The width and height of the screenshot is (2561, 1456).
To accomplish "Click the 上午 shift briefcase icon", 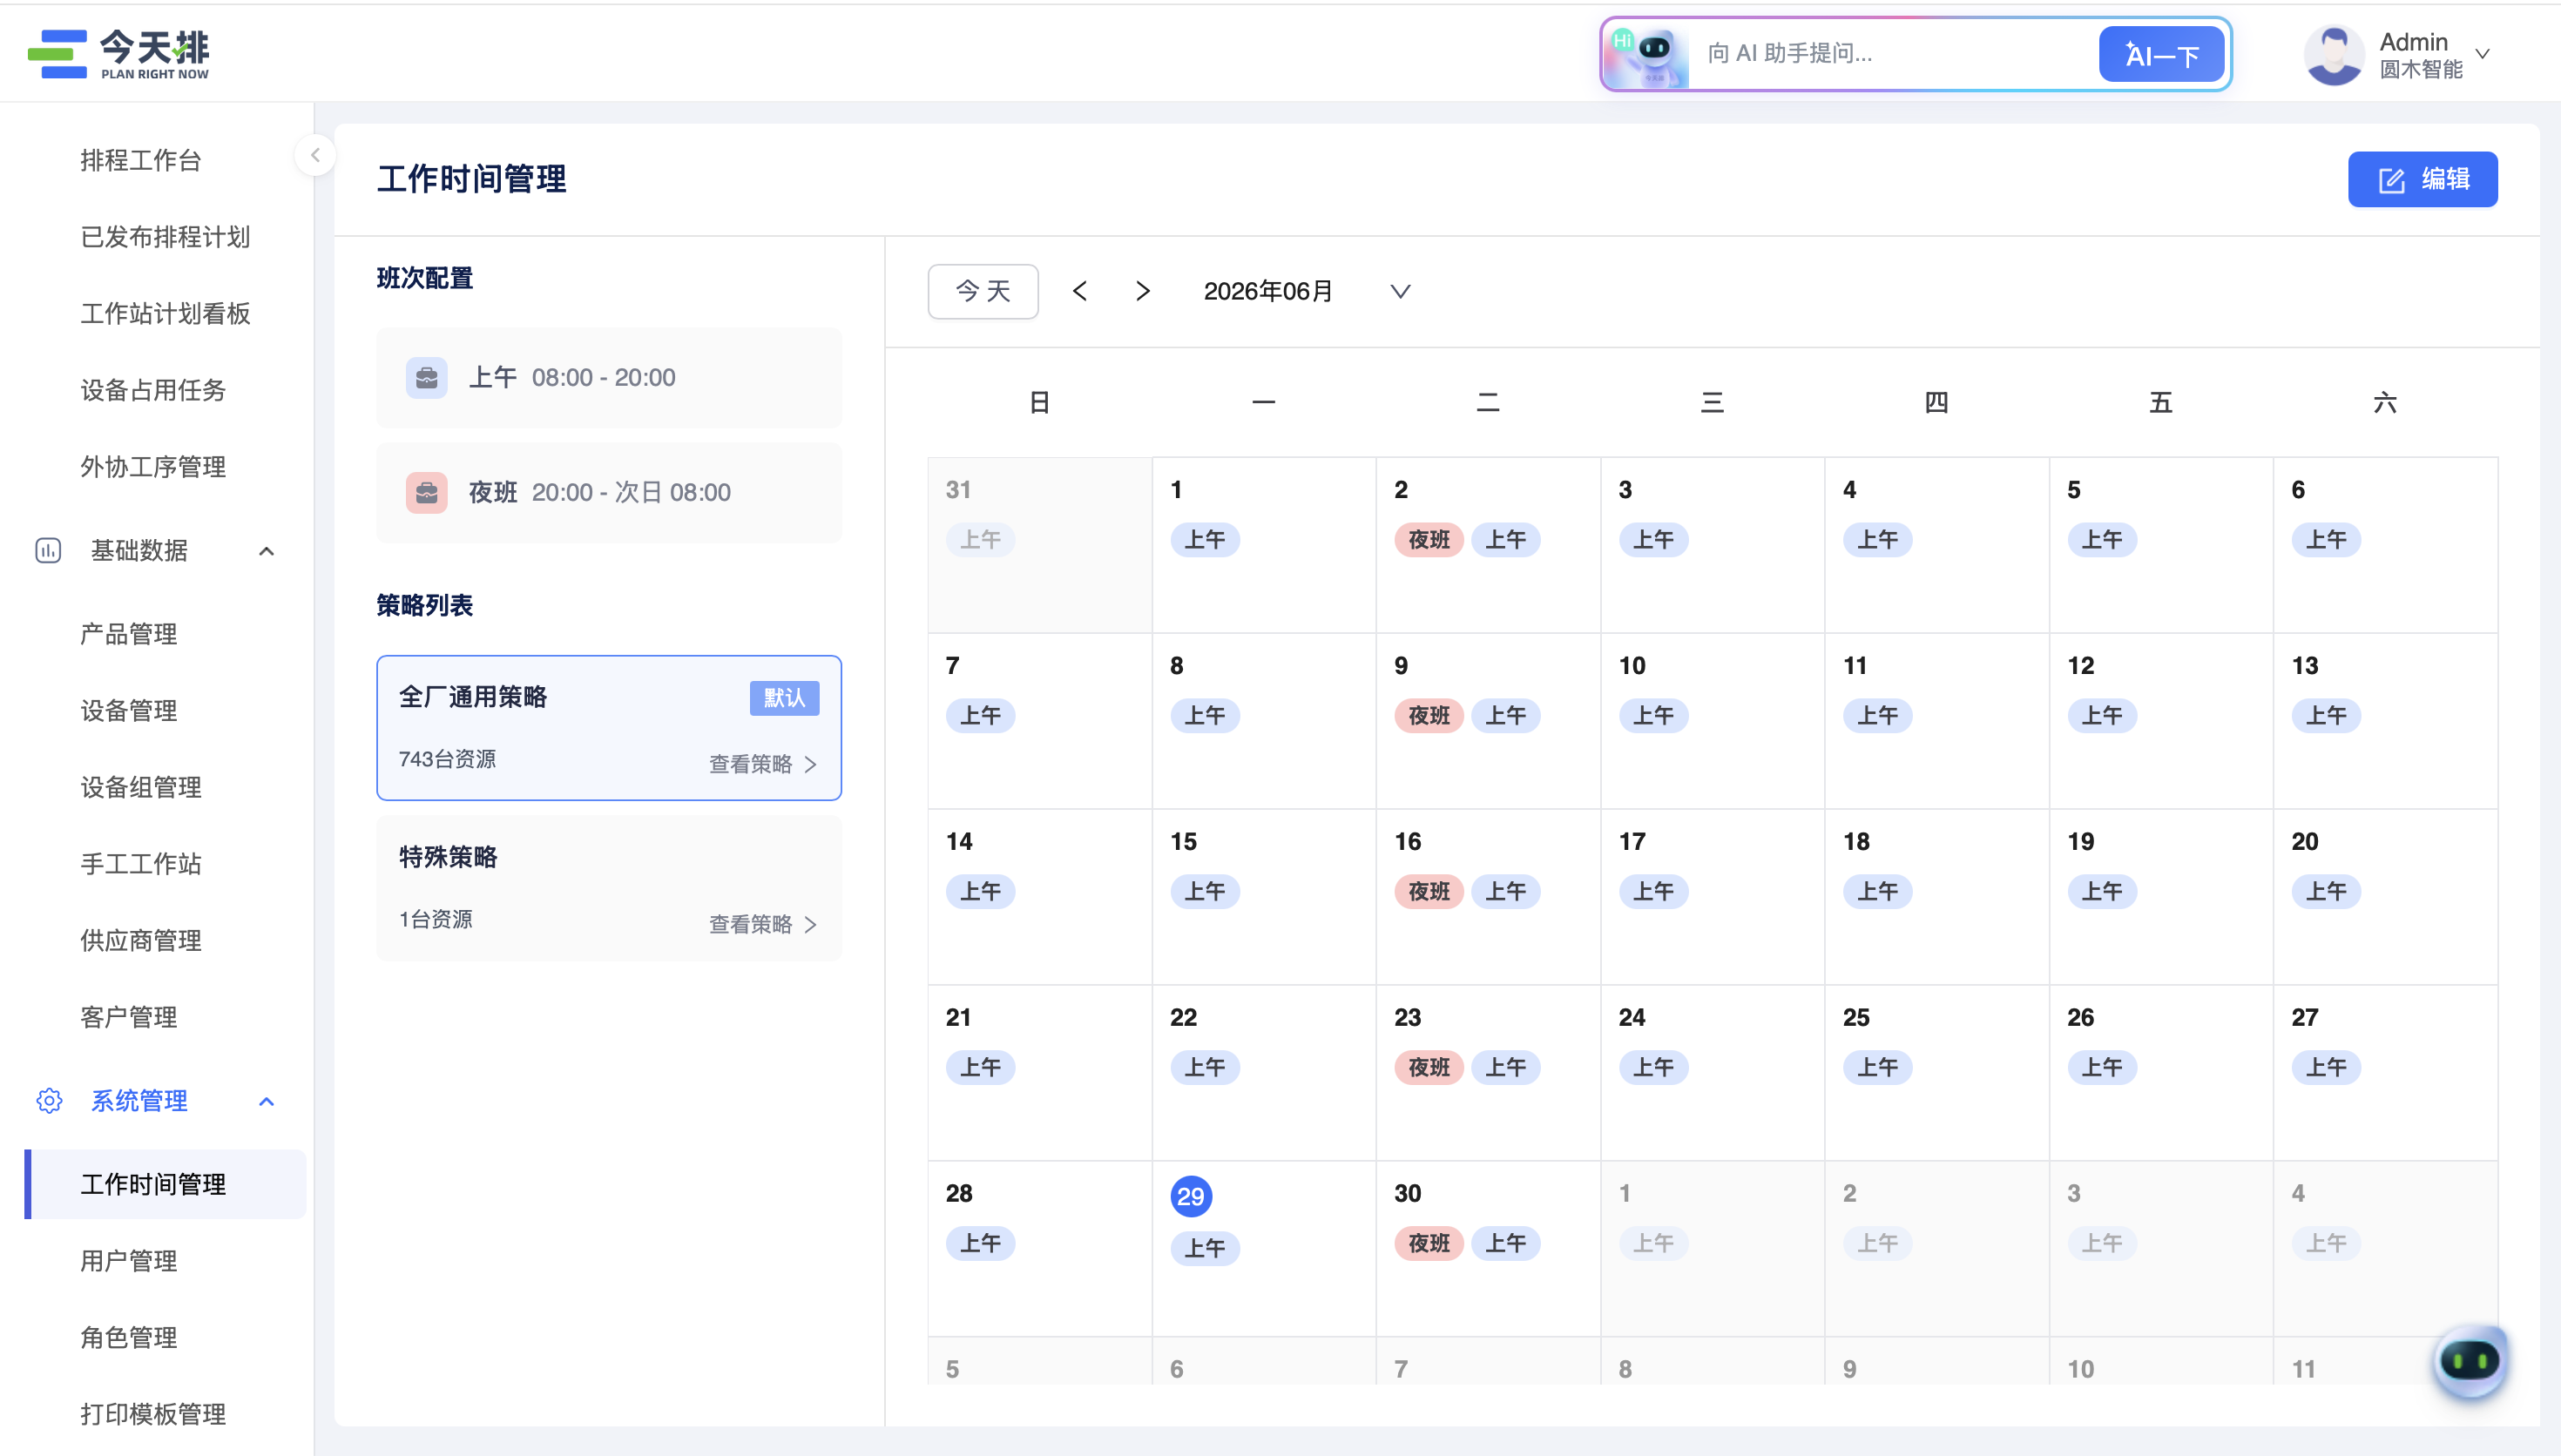I will [x=427, y=378].
